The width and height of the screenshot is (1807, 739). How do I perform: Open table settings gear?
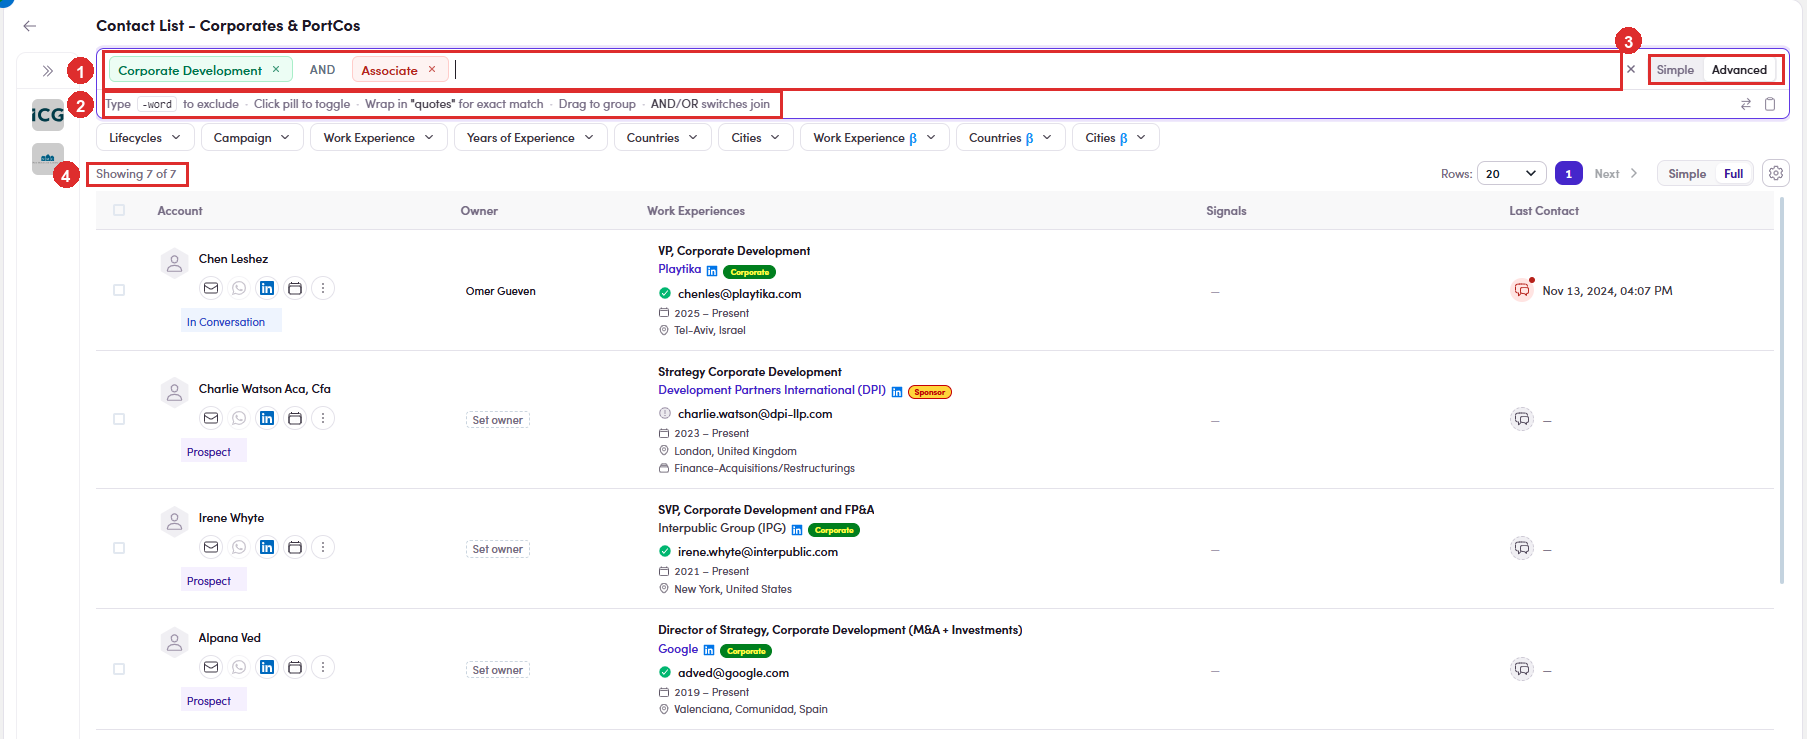coord(1776,173)
